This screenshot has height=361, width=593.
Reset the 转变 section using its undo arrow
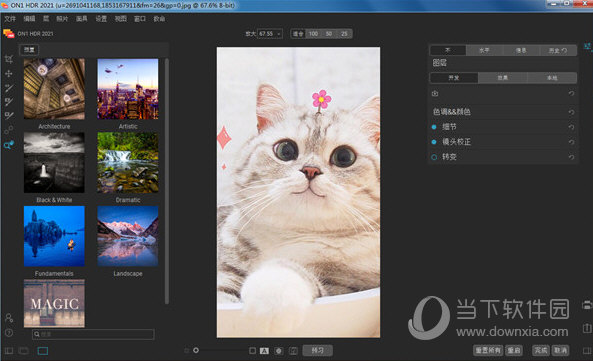[571, 157]
